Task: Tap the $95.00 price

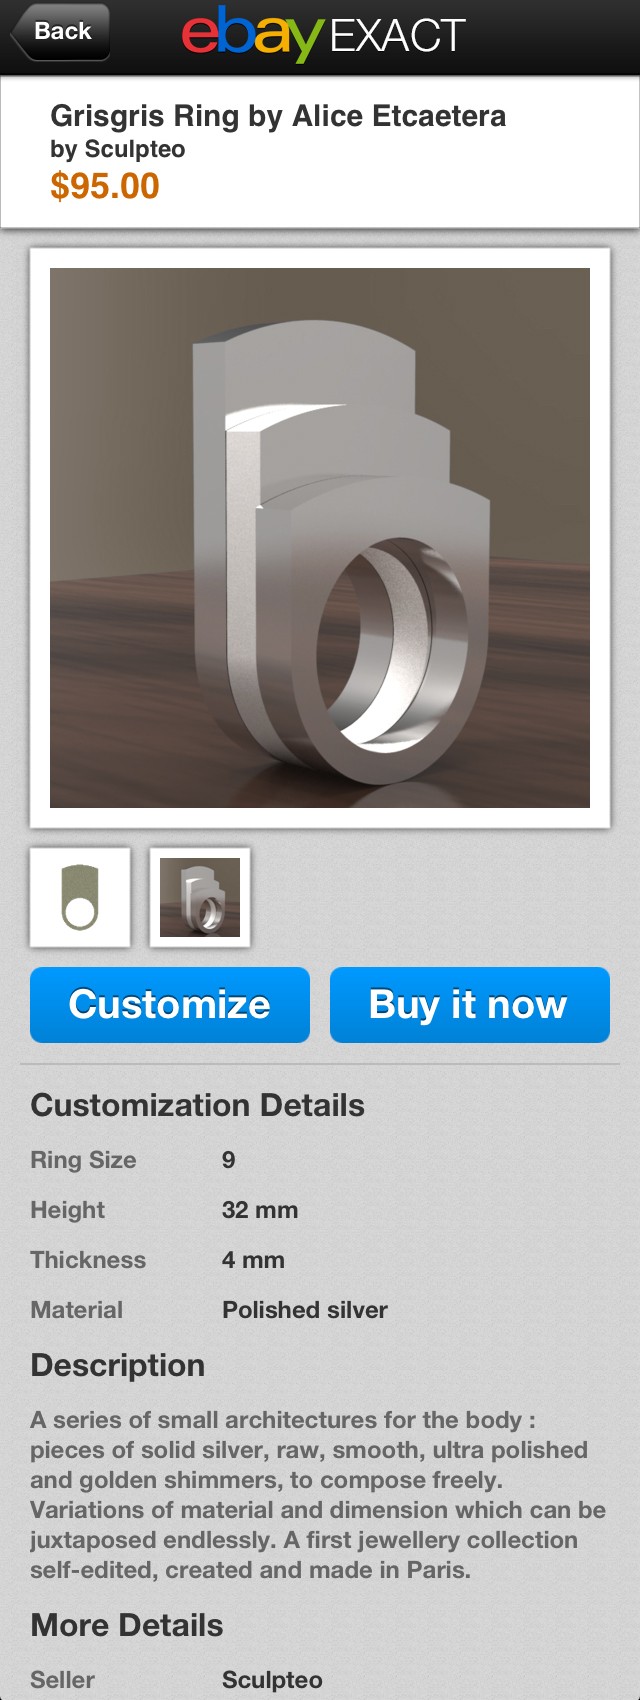Action: point(105,186)
